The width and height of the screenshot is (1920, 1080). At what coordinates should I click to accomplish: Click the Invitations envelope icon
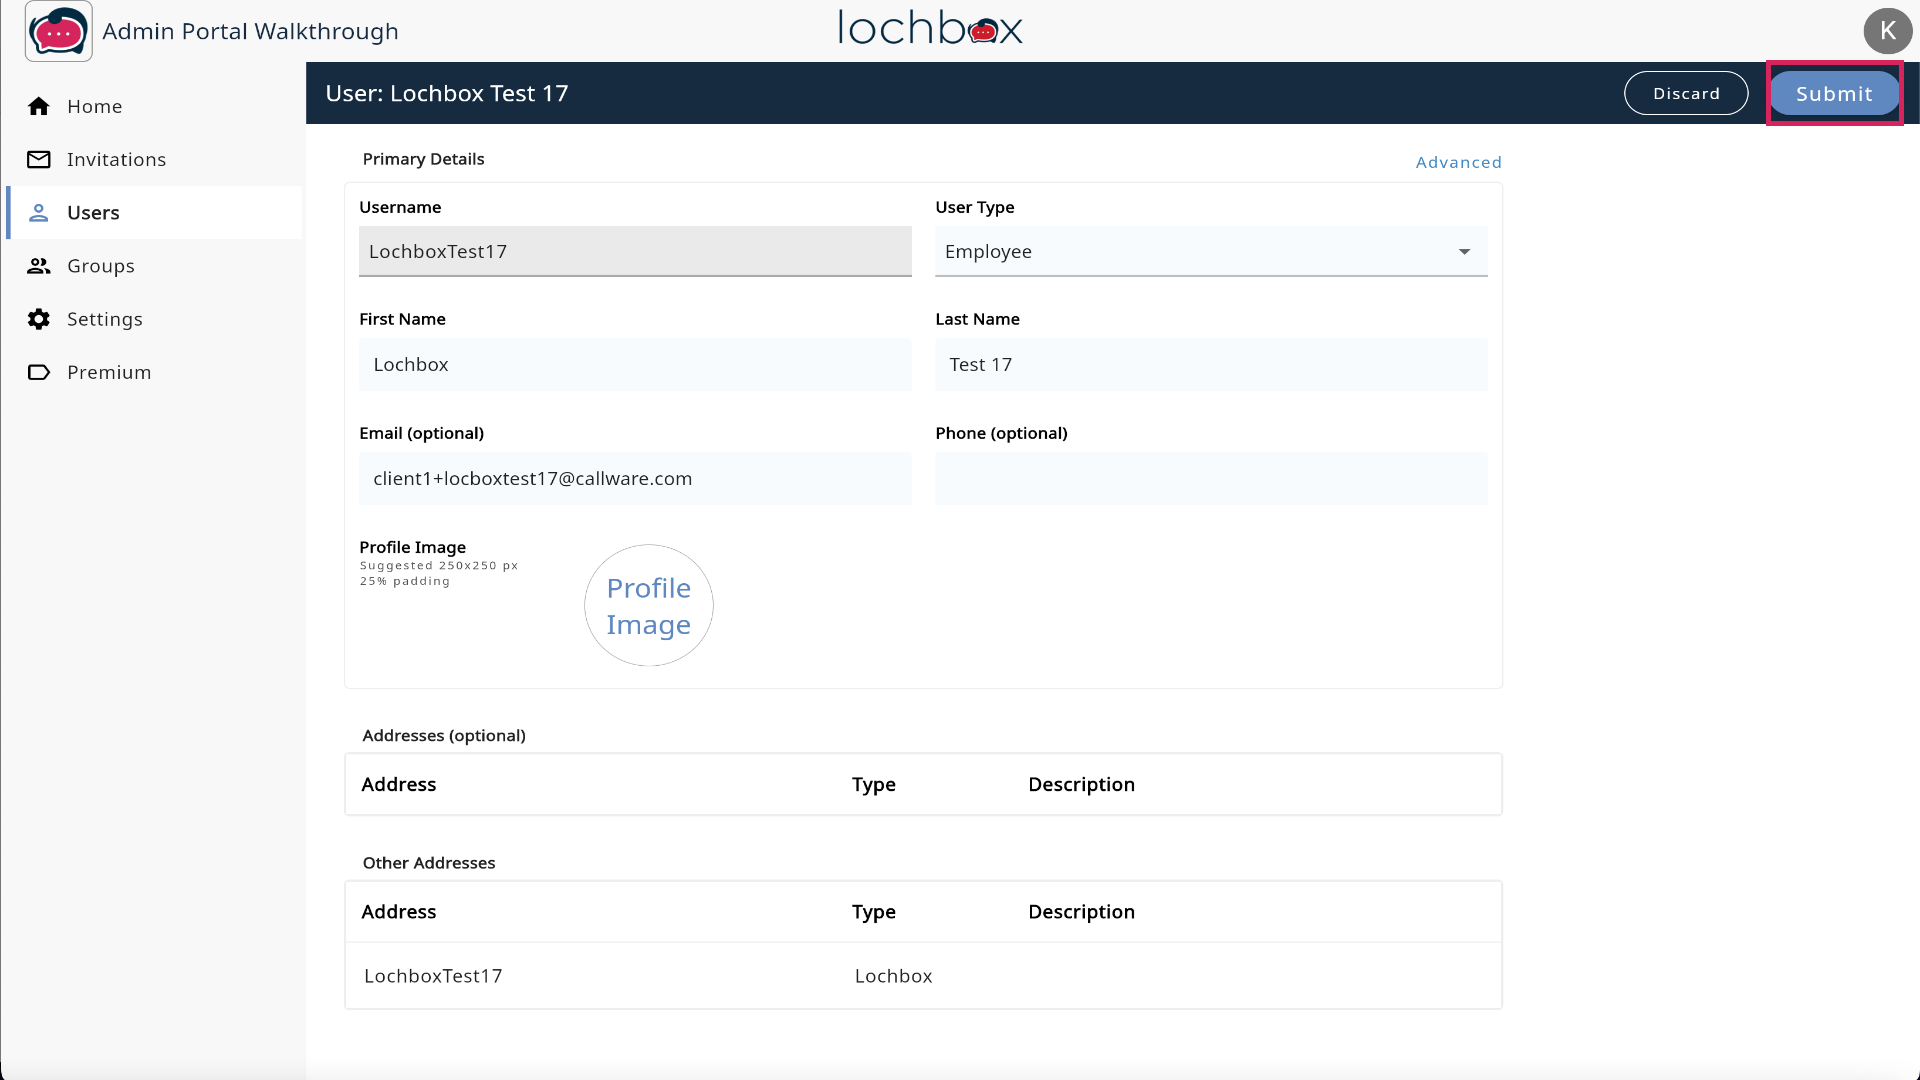(39, 160)
